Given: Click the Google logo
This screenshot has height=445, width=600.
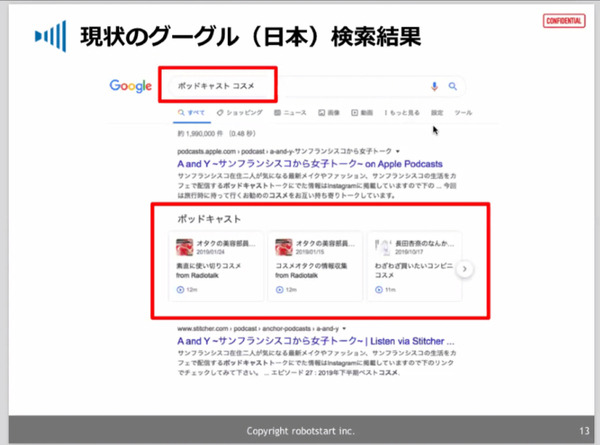Looking at the screenshot, I should point(130,86).
